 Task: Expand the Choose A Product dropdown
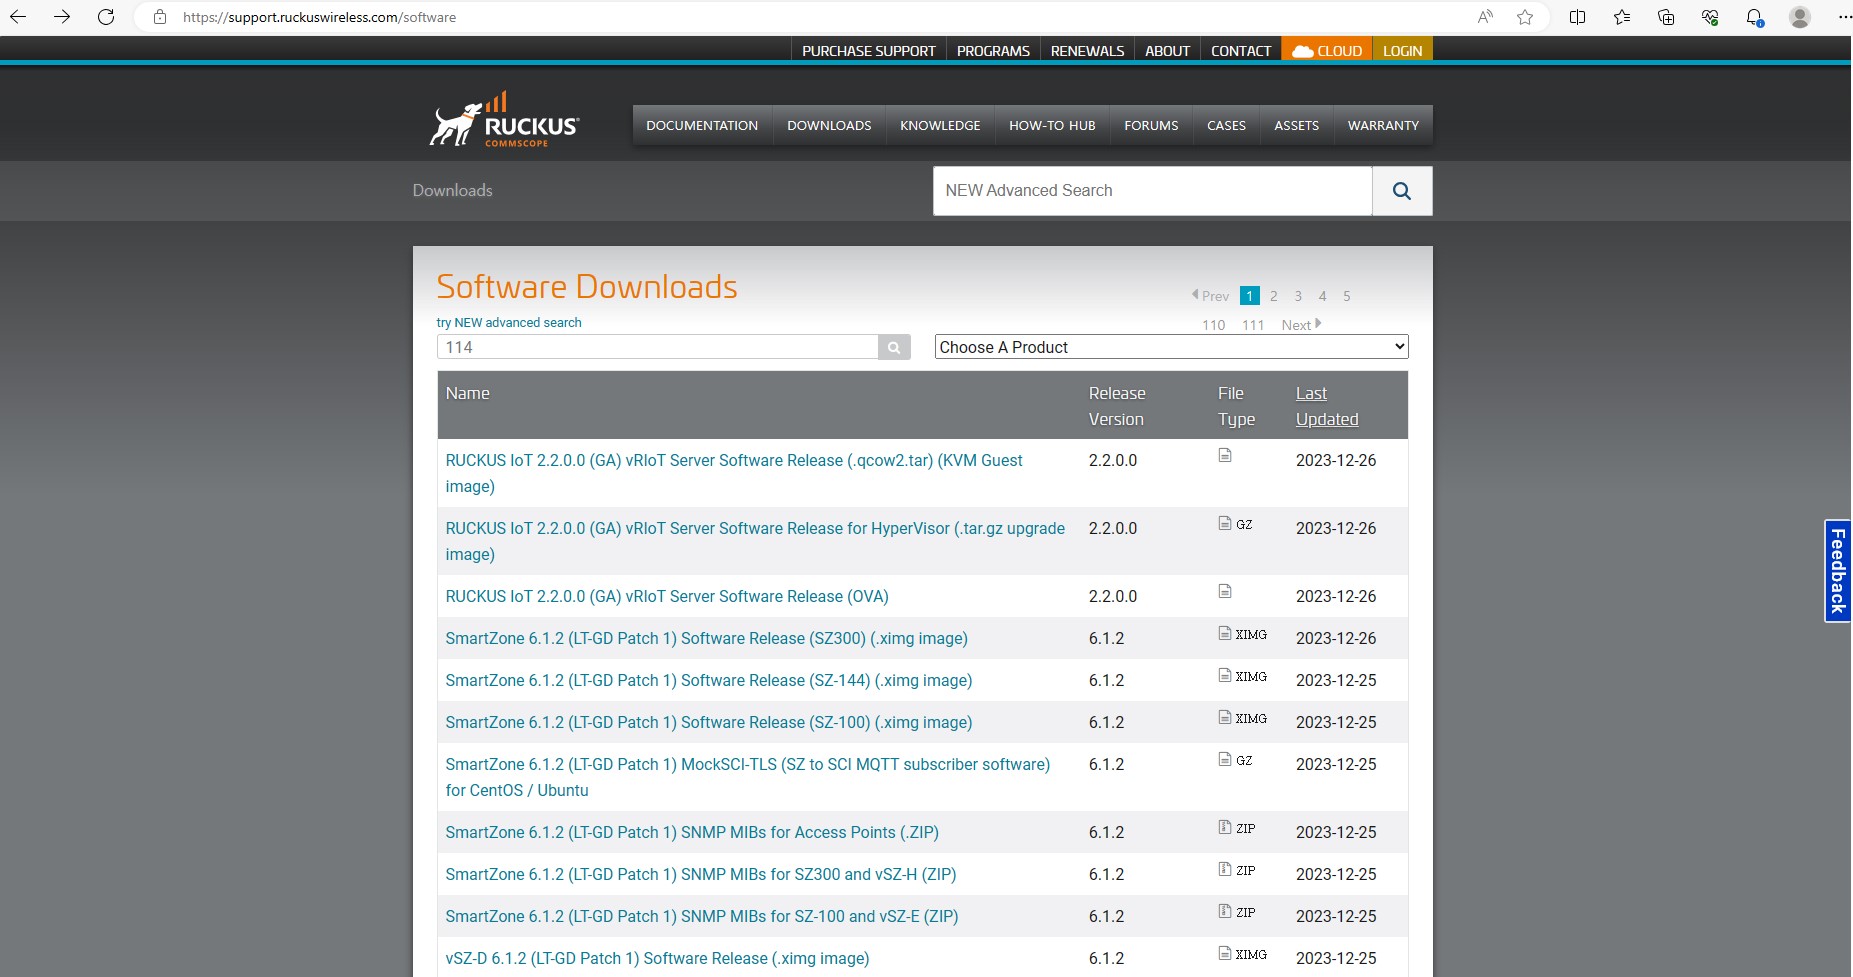pos(1171,347)
